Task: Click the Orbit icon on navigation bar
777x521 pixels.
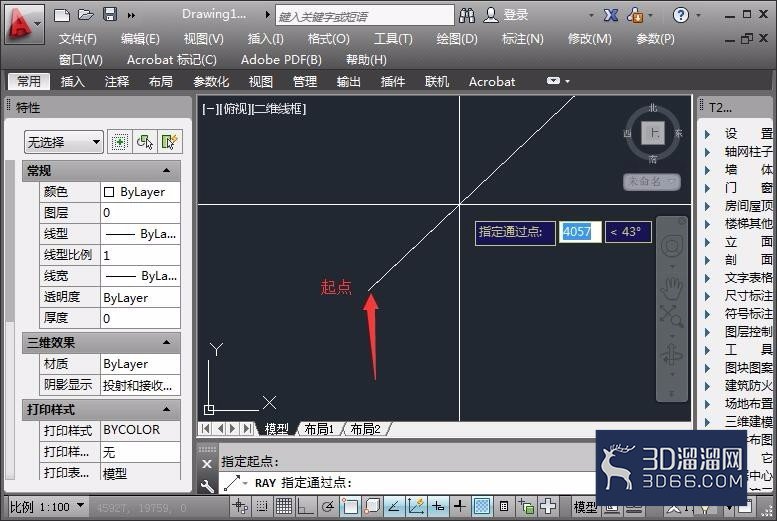Action: [x=671, y=354]
